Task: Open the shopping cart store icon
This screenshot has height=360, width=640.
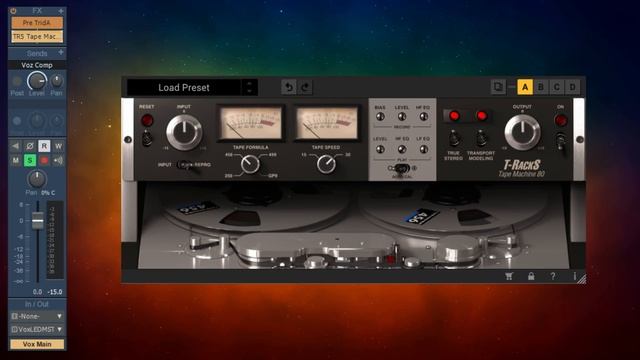Action: [x=509, y=276]
